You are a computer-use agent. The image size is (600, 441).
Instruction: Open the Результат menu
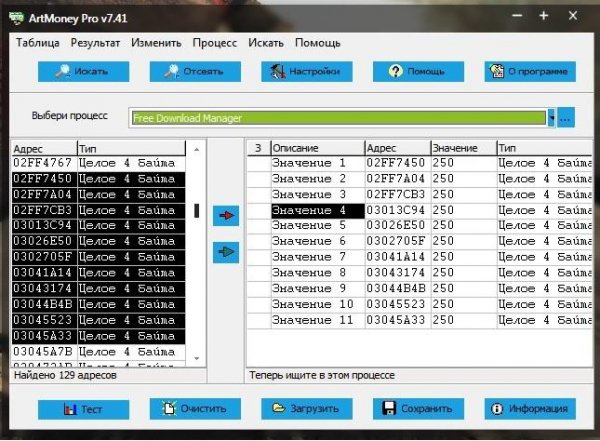point(95,42)
